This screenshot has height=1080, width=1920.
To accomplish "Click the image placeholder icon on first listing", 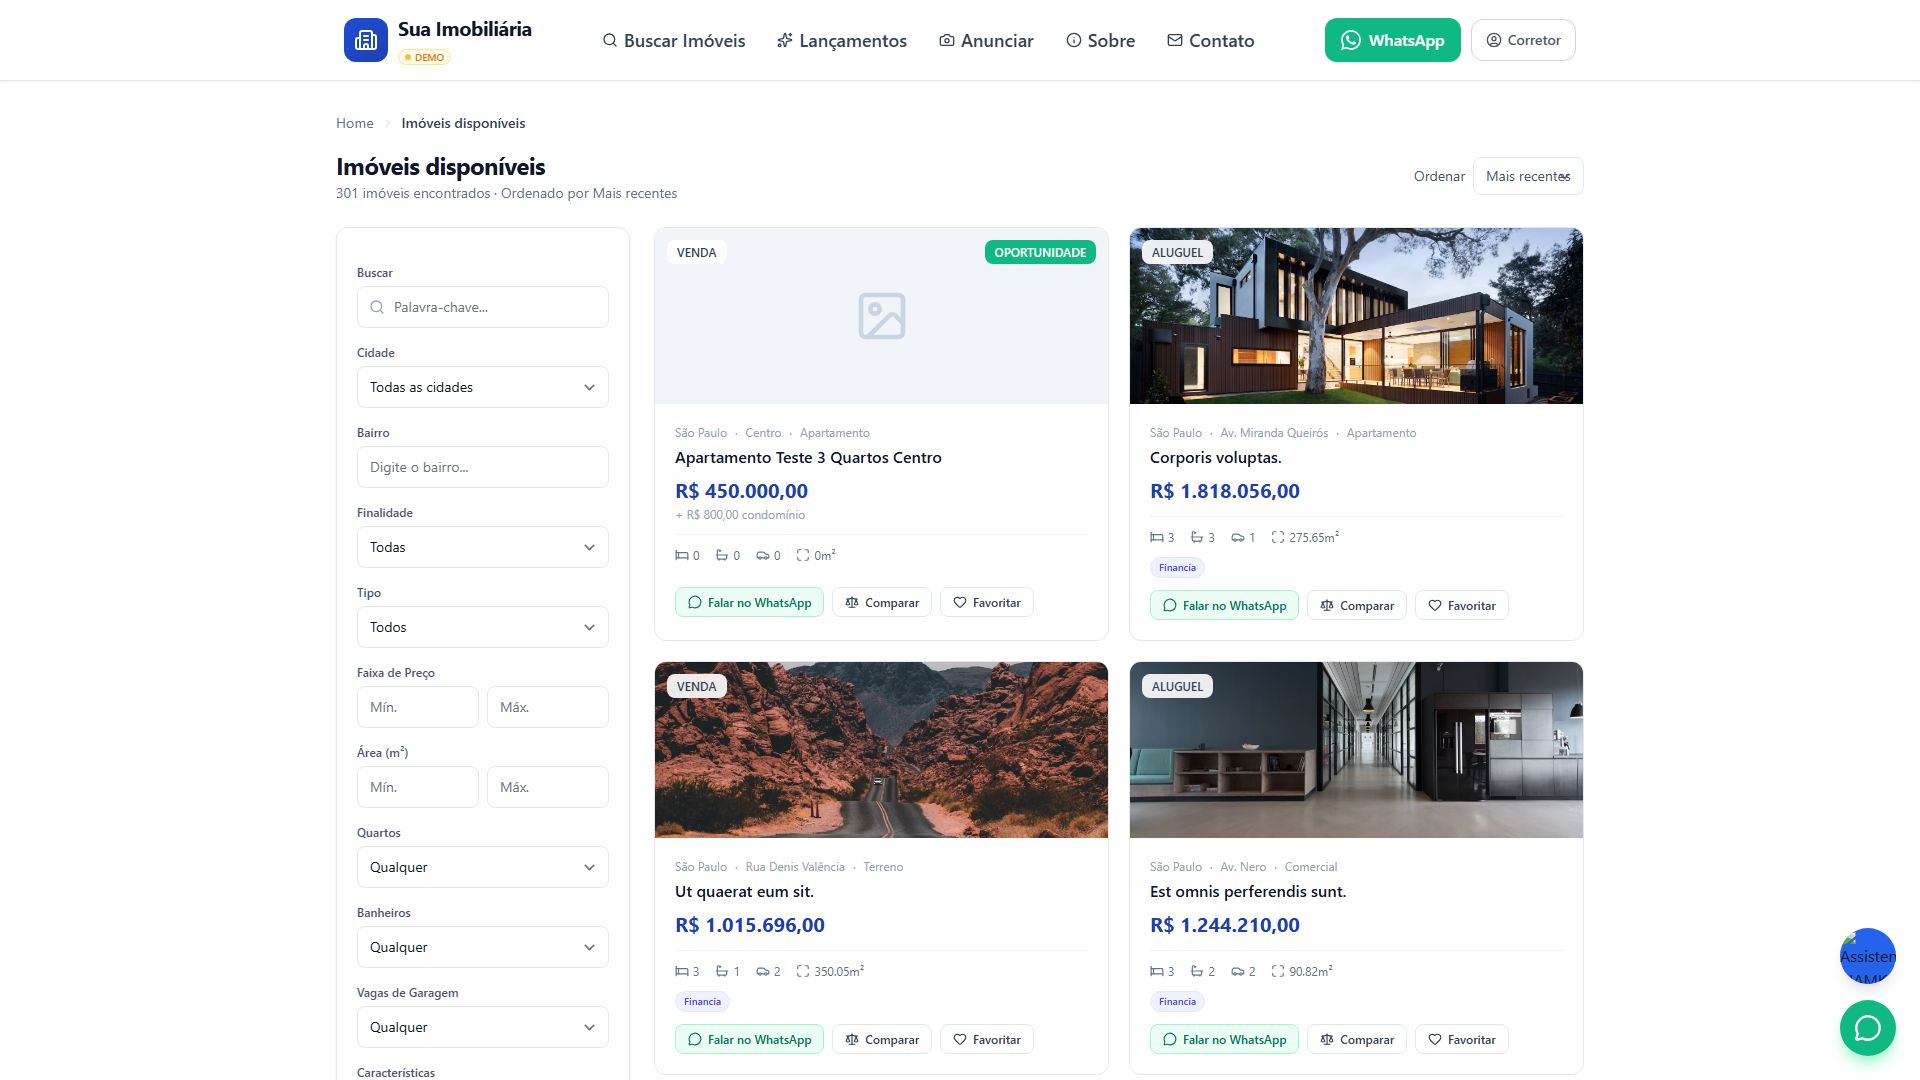I will [881, 316].
